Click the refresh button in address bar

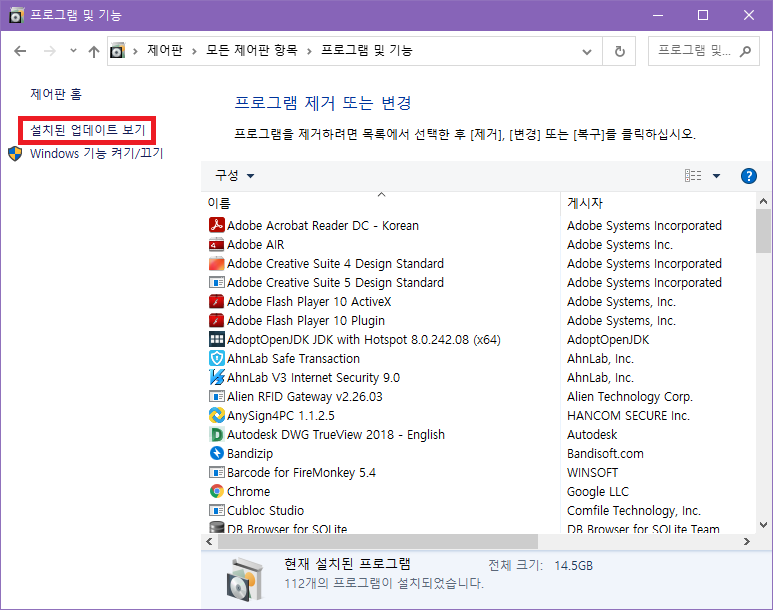tap(620, 51)
